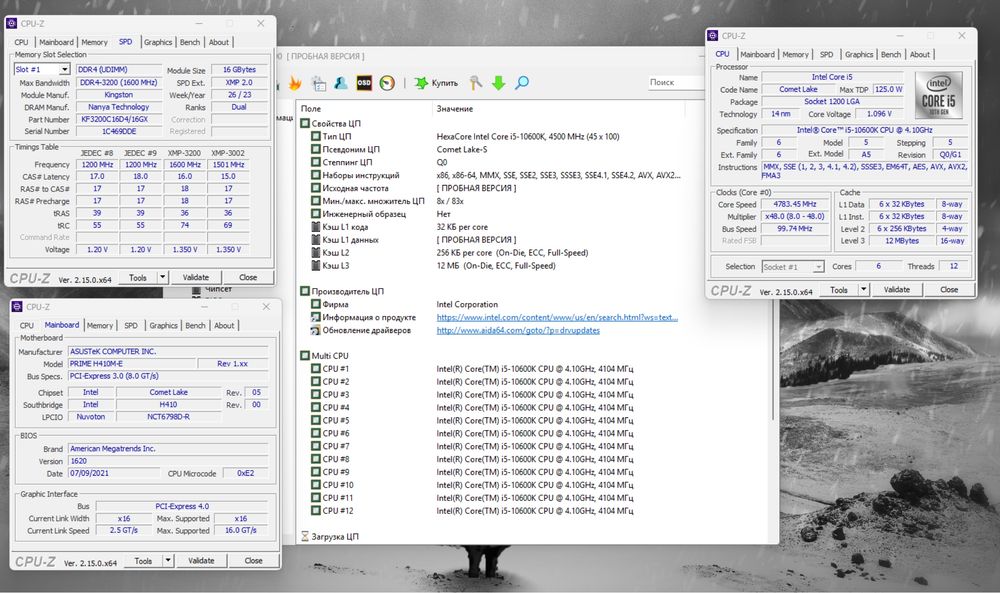This screenshot has width=1000, height=593.
Task: Open the aida64.com driver updates link
Action: [518, 330]
